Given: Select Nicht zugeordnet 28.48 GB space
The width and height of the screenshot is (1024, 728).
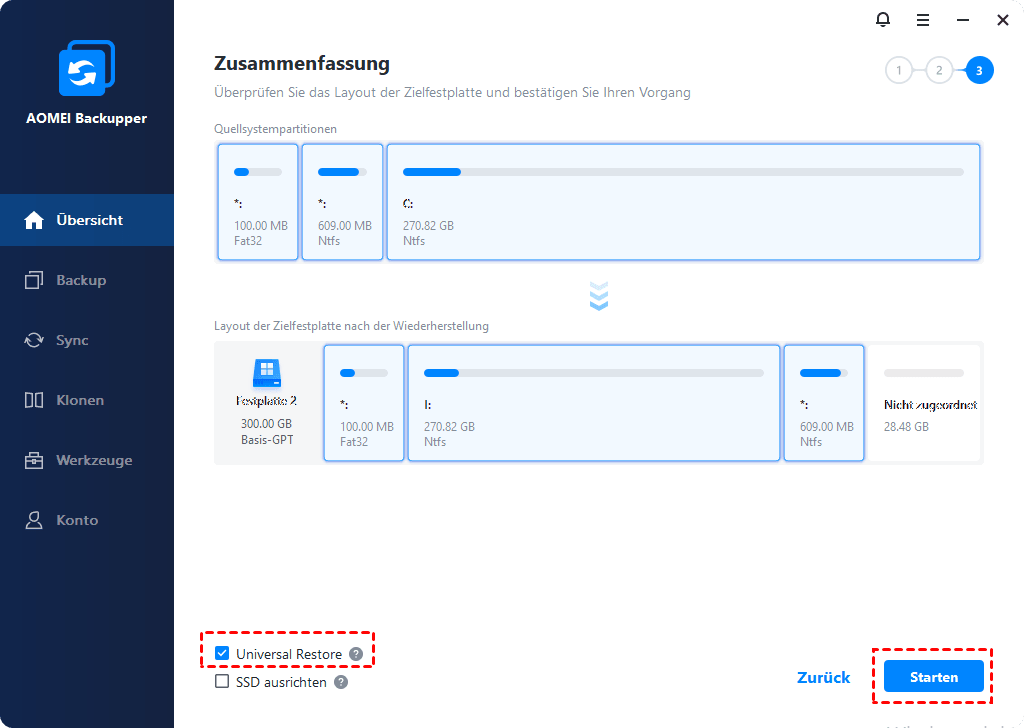Looking at the screenshot, I should [x=924, y=403].
